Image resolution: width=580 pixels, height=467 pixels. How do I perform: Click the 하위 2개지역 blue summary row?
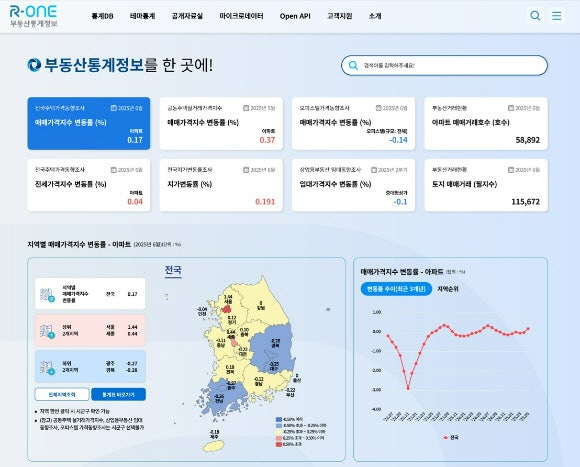[90, 366]
